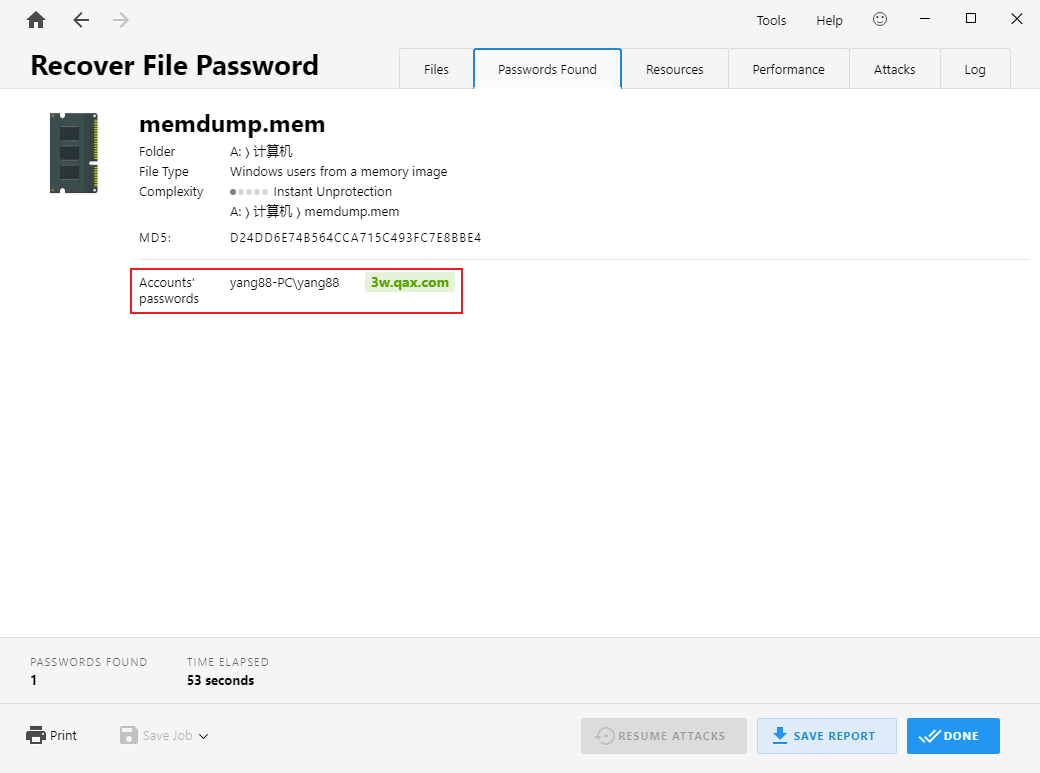Click the forward arrow navigation icon
This screenshot has width=1040, height=773.
tap(121, 20)
